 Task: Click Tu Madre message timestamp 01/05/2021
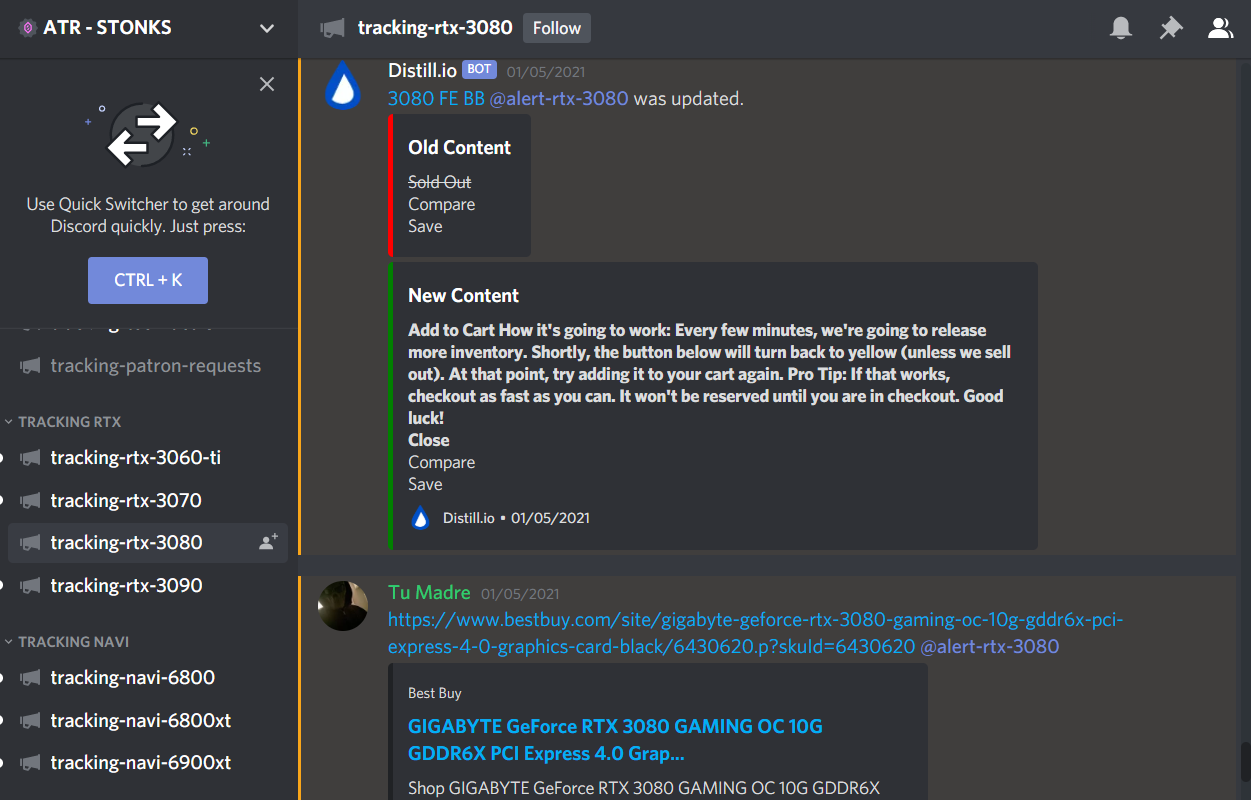click(520, 594)
